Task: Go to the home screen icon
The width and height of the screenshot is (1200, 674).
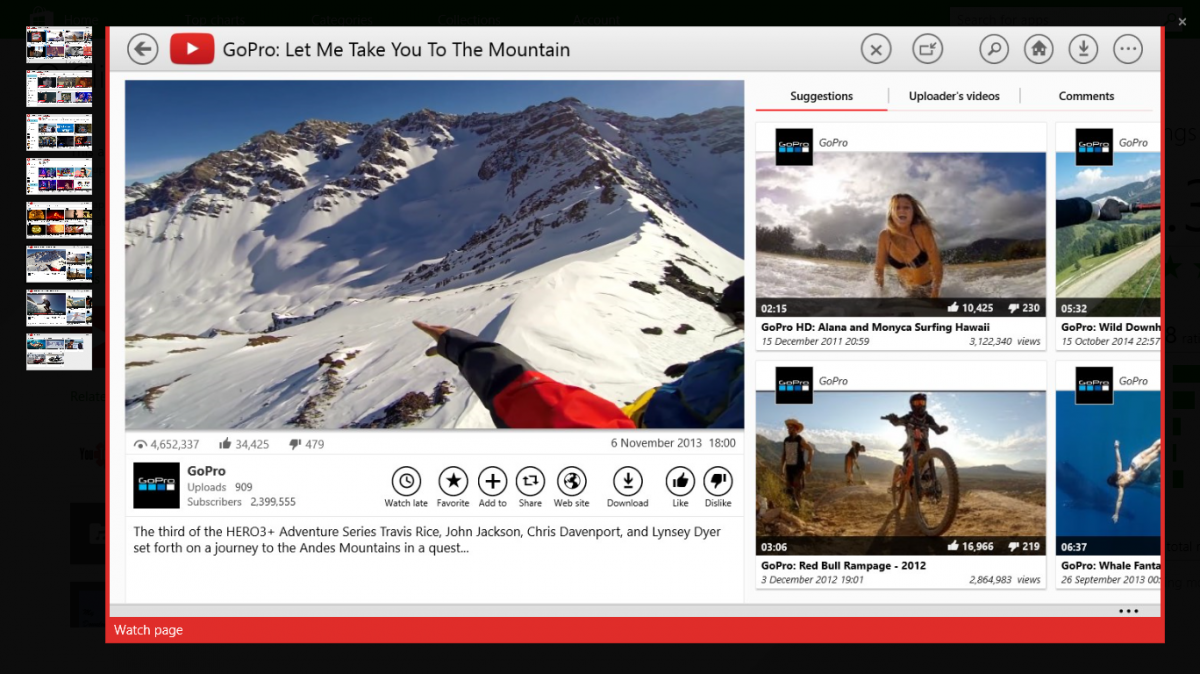Action: coord(1039,49)
